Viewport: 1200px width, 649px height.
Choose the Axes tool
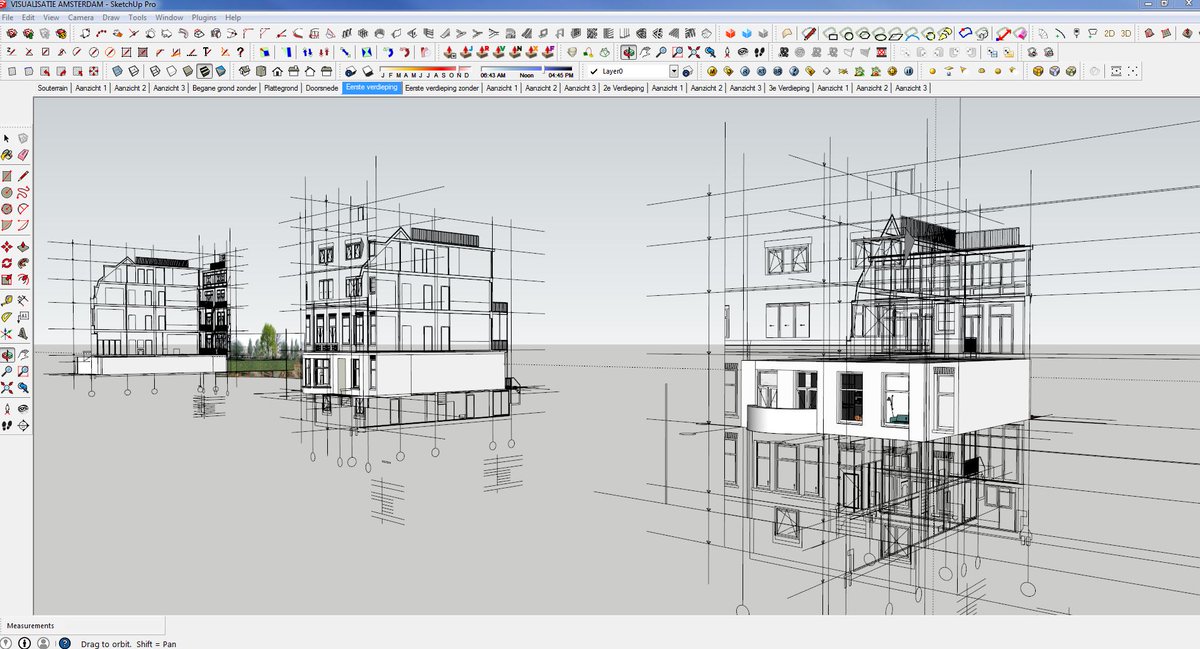7,335
